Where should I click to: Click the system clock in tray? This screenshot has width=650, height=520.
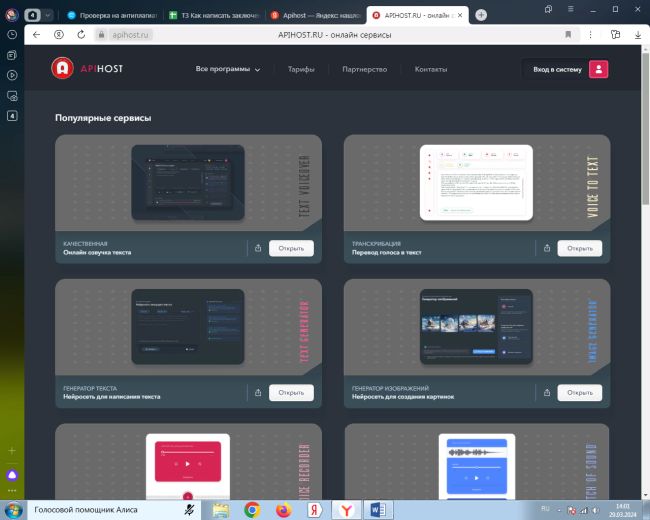tap(622, 510)
